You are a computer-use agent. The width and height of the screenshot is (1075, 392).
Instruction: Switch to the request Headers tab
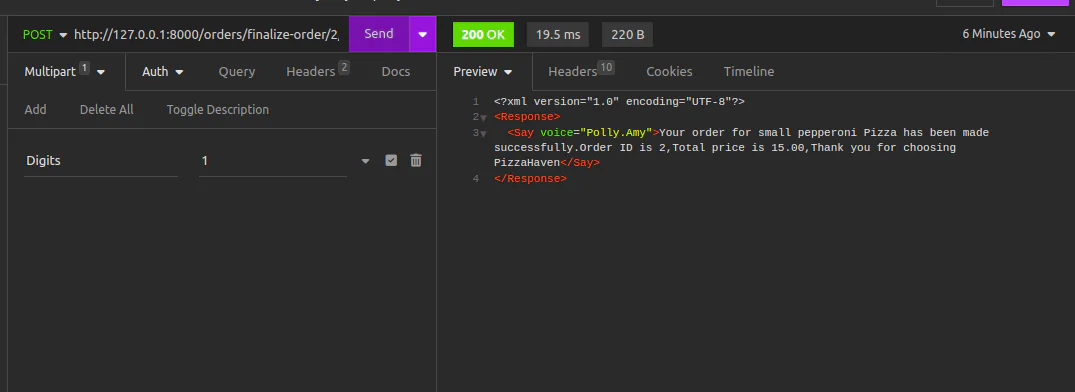pyautogui.click(x=317, y=71)
